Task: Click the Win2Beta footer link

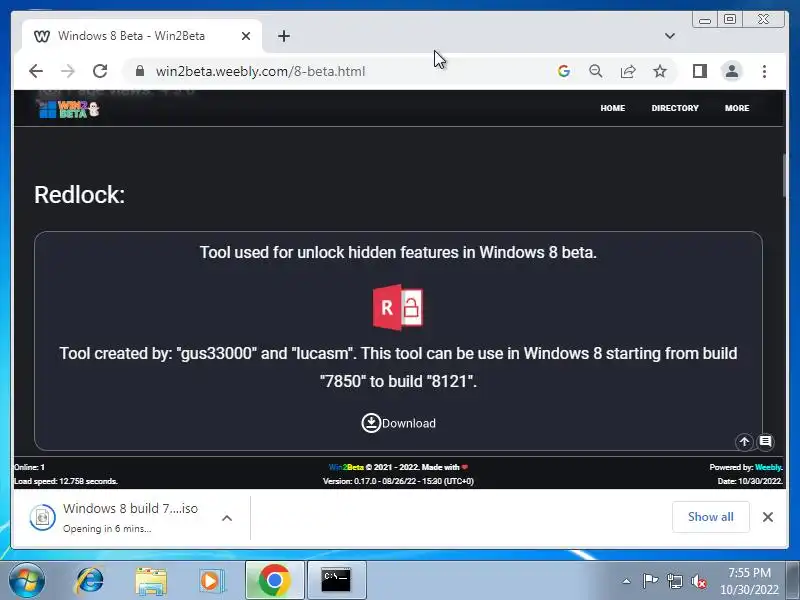Action: [x=346, y=467]
